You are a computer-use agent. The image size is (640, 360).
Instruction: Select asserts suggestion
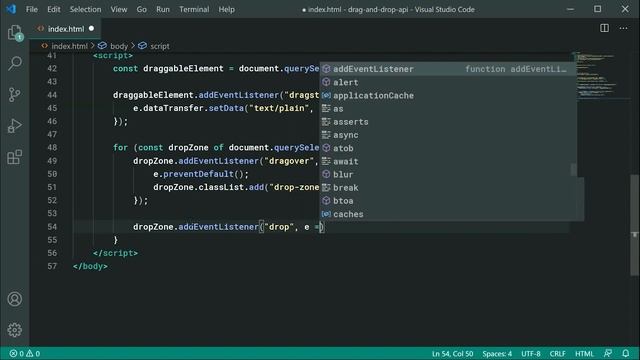[448, 122]
